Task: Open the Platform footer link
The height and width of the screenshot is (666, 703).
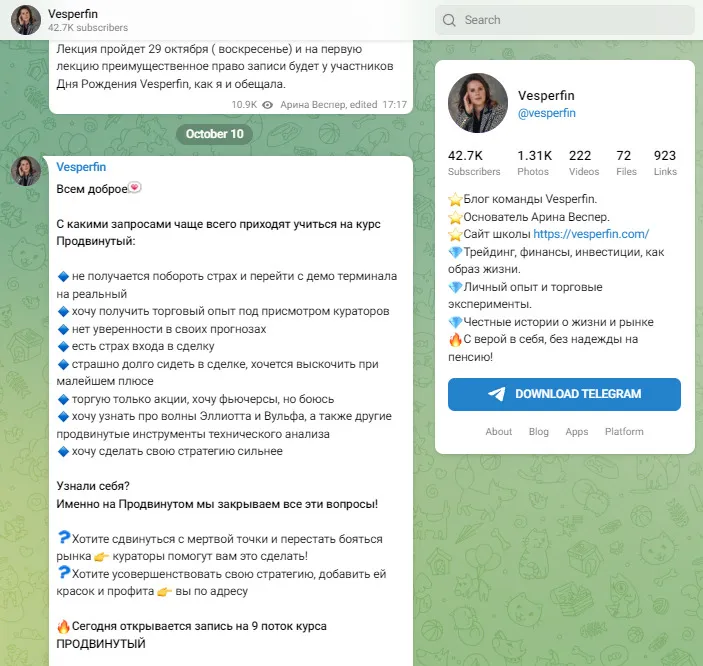Action: pyautogui.click(x=624, y=431)
